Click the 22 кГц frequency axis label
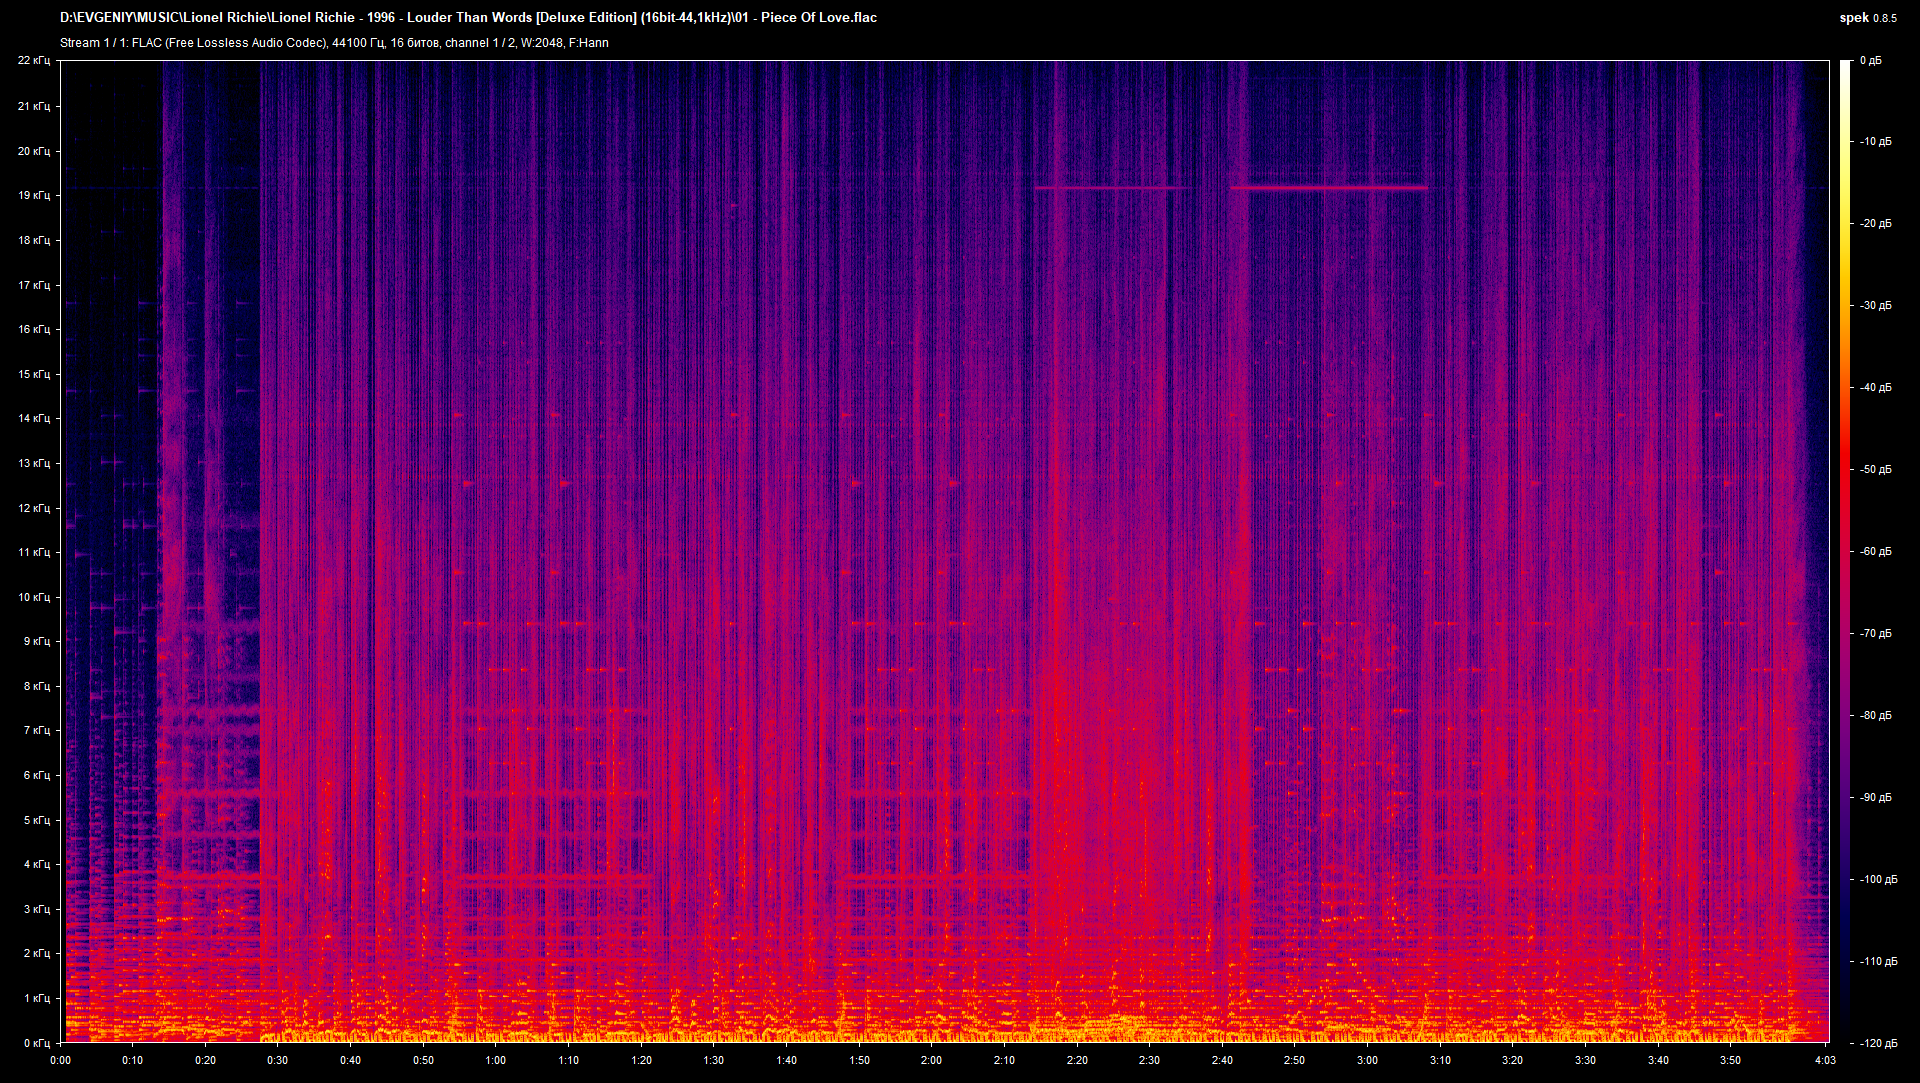Screen dimensions: 1920x1083 tap(34, 61)
